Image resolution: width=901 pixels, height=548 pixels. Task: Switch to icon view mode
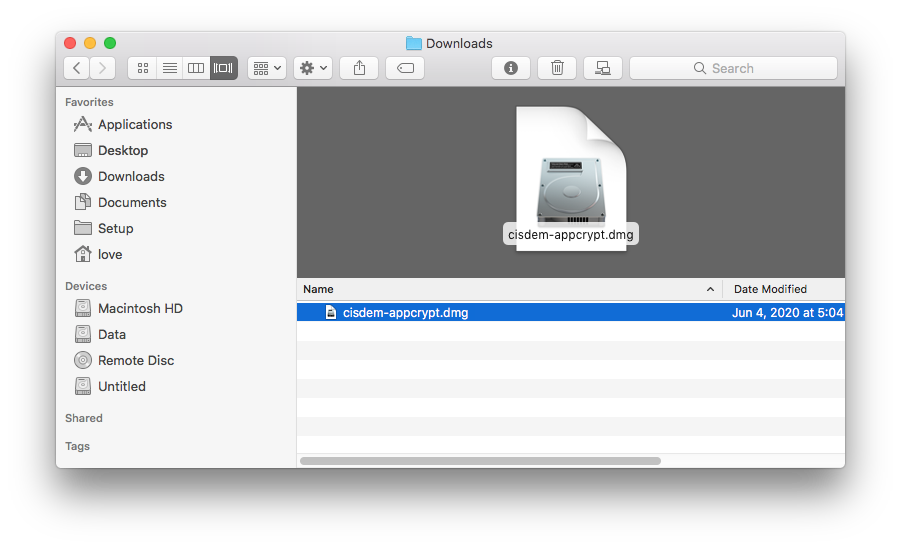tap(142, 68)
